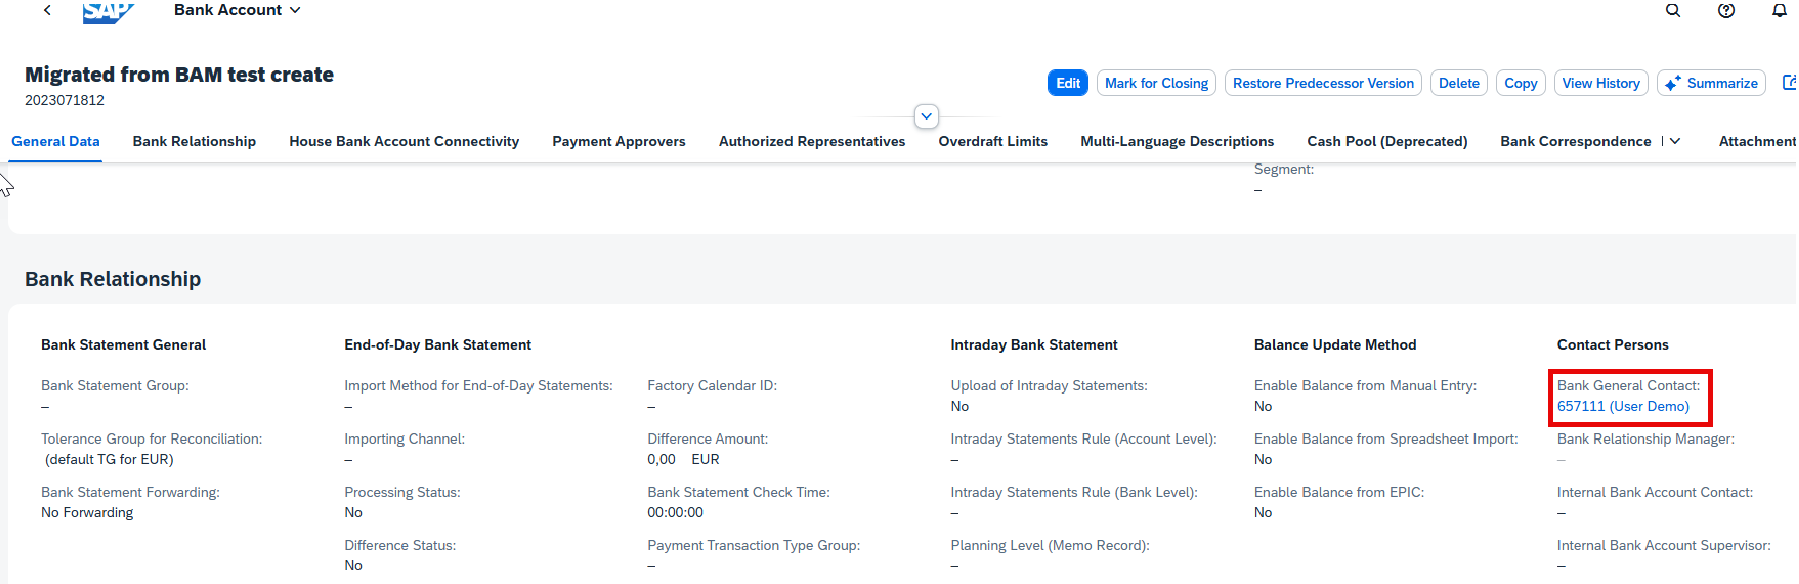
Task: Click Mark for Closing button
Action: tap(1156, 83)
